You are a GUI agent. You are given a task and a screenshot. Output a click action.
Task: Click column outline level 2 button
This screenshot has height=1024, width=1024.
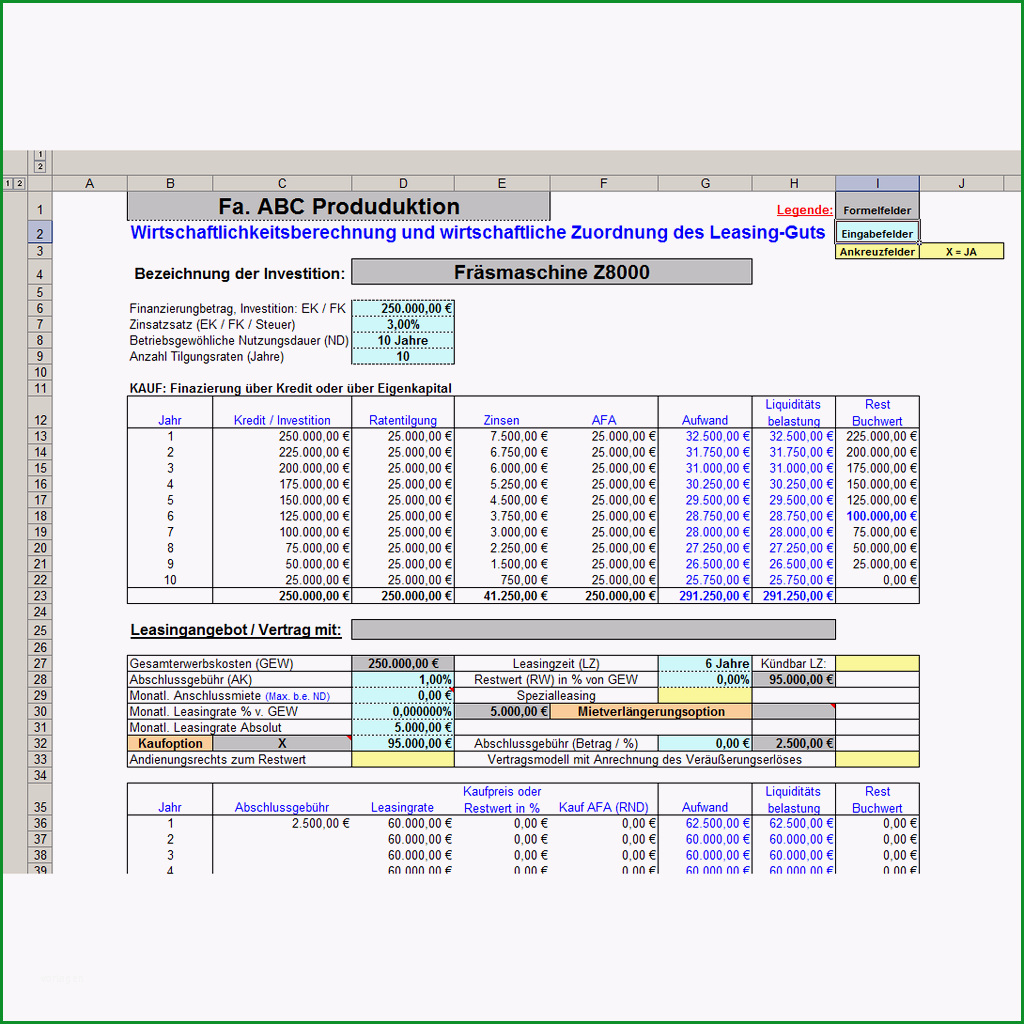pyautogui.click(x=40, y=167)
